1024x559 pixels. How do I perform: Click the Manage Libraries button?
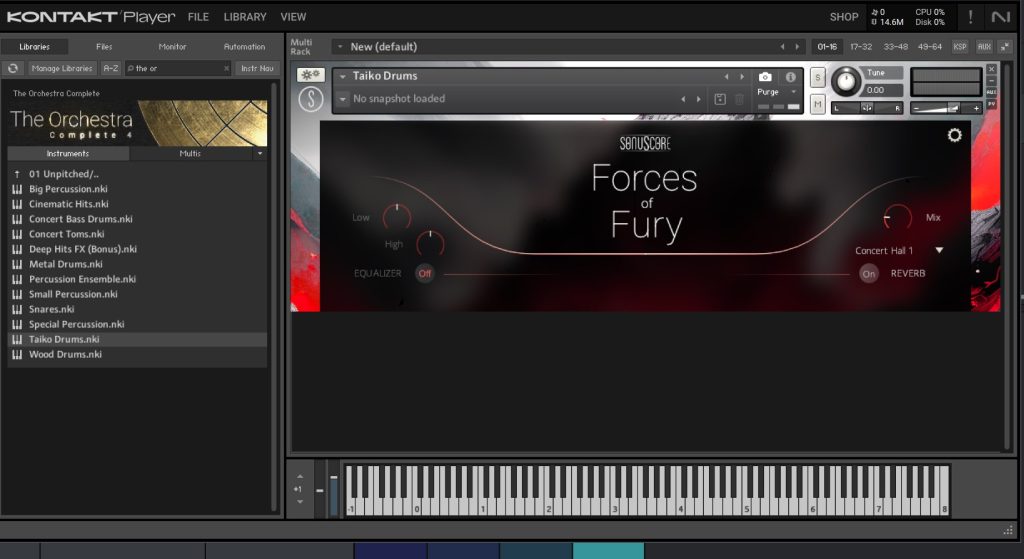(62, 68)
